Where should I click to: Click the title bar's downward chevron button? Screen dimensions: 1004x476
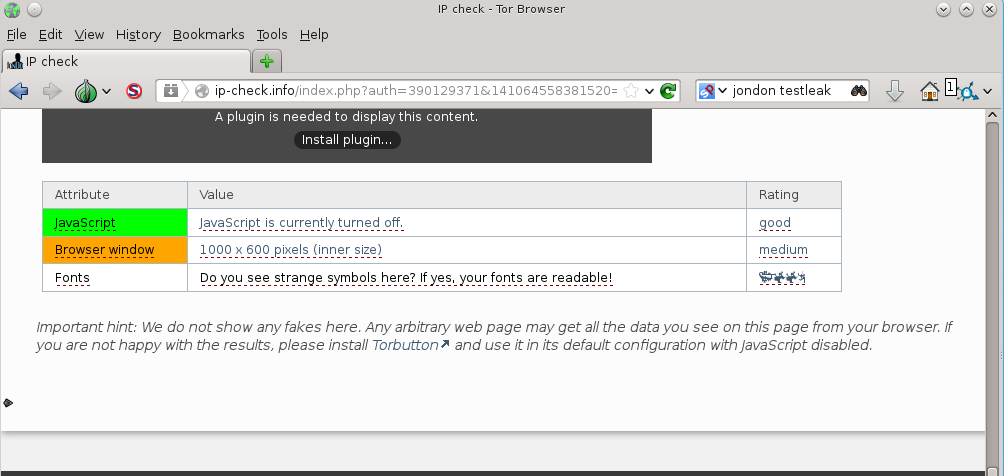(943, 10)
